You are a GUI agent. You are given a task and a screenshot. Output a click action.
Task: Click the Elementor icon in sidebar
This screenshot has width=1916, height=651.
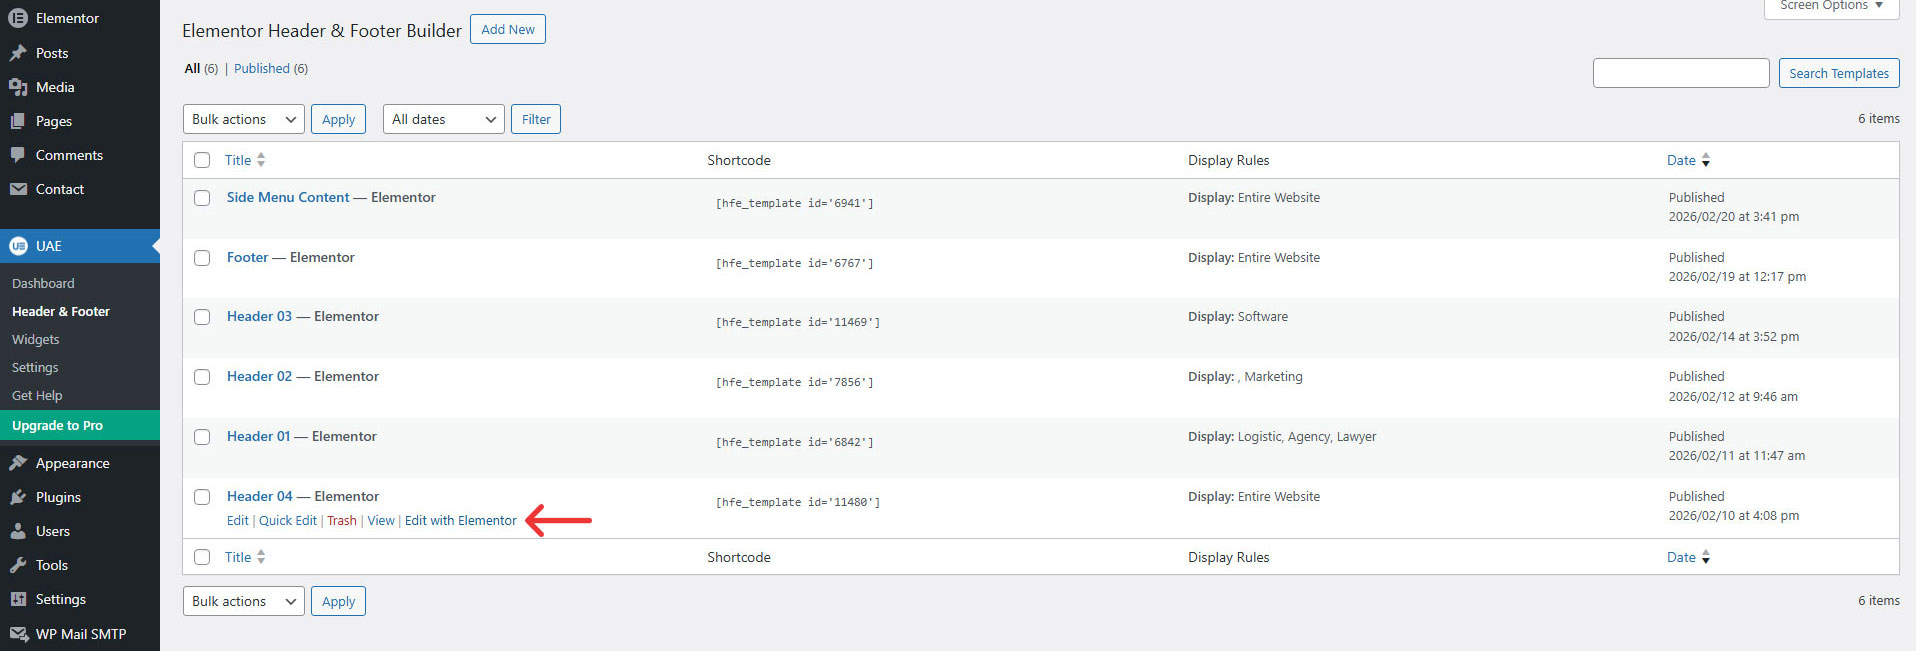(18, 18)
